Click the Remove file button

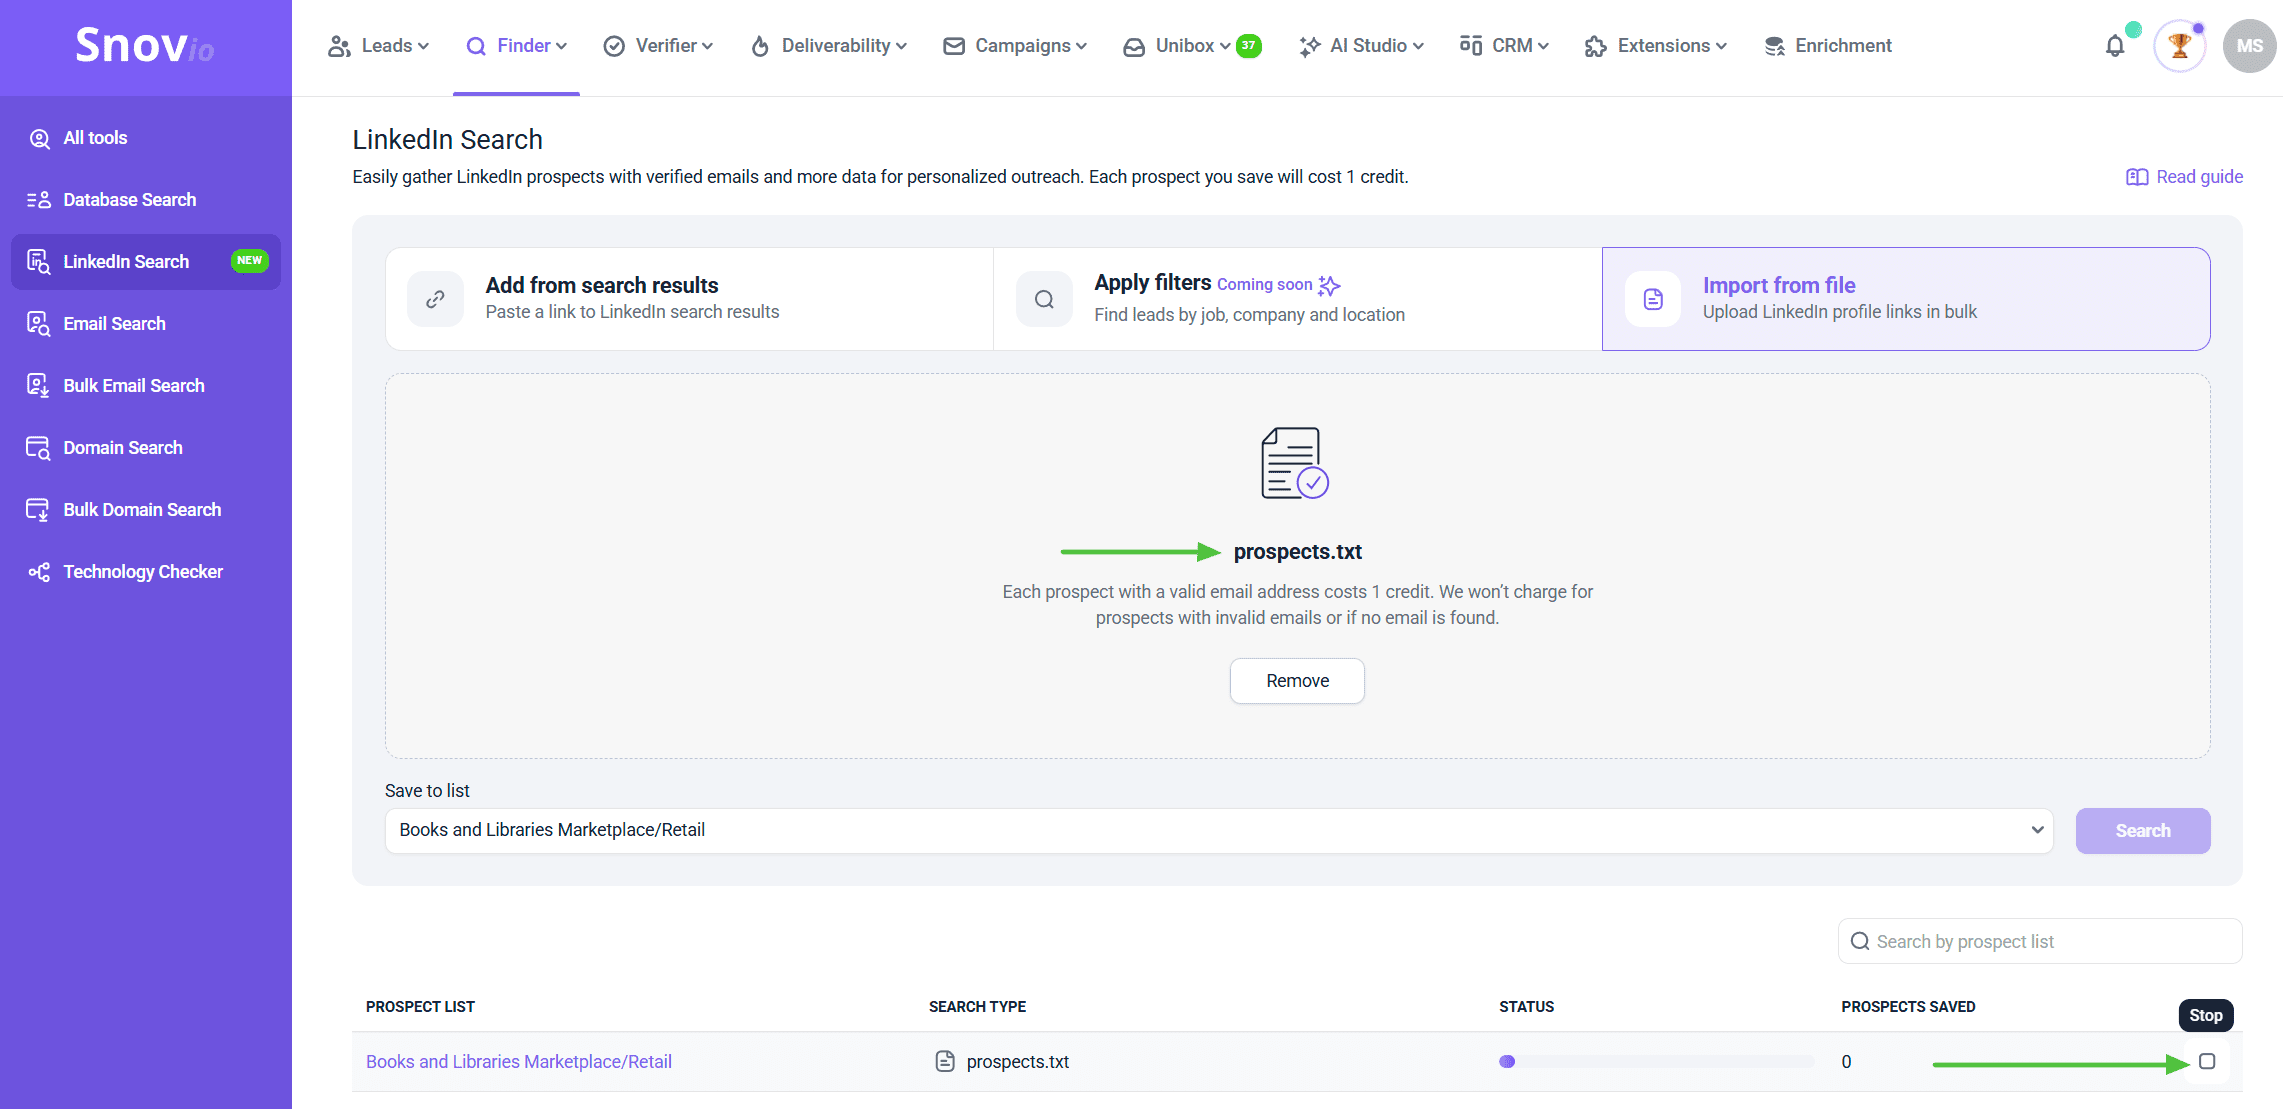1297,680
